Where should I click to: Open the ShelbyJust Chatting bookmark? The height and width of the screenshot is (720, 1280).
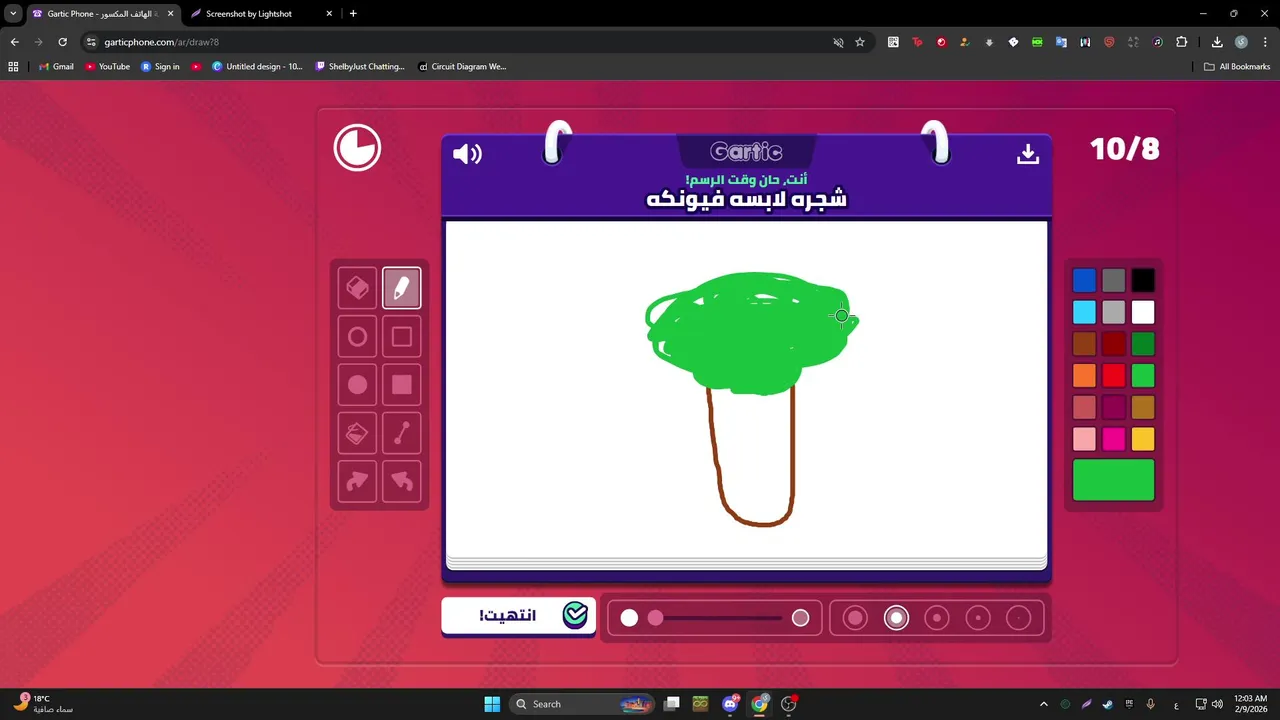[x=360, y=67]
